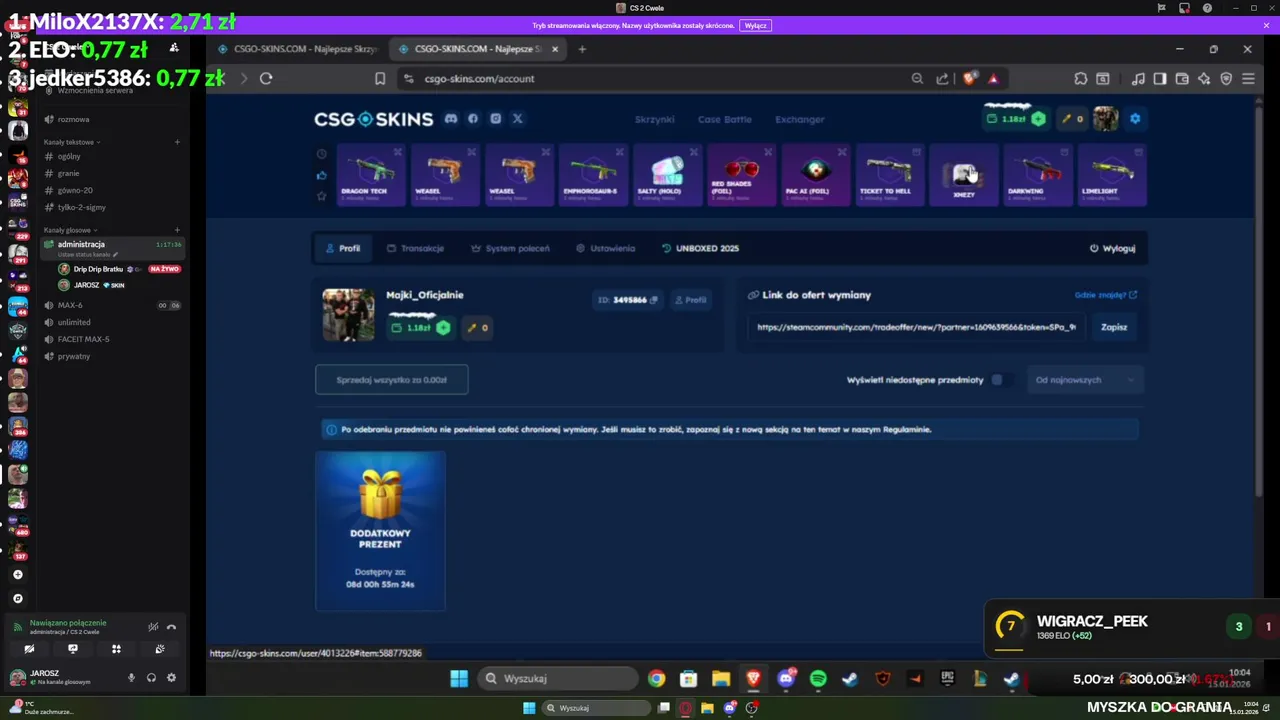Click the Zapisz button for trade link
This screenshot has width=1280, height=720.
pos(1114,327)
